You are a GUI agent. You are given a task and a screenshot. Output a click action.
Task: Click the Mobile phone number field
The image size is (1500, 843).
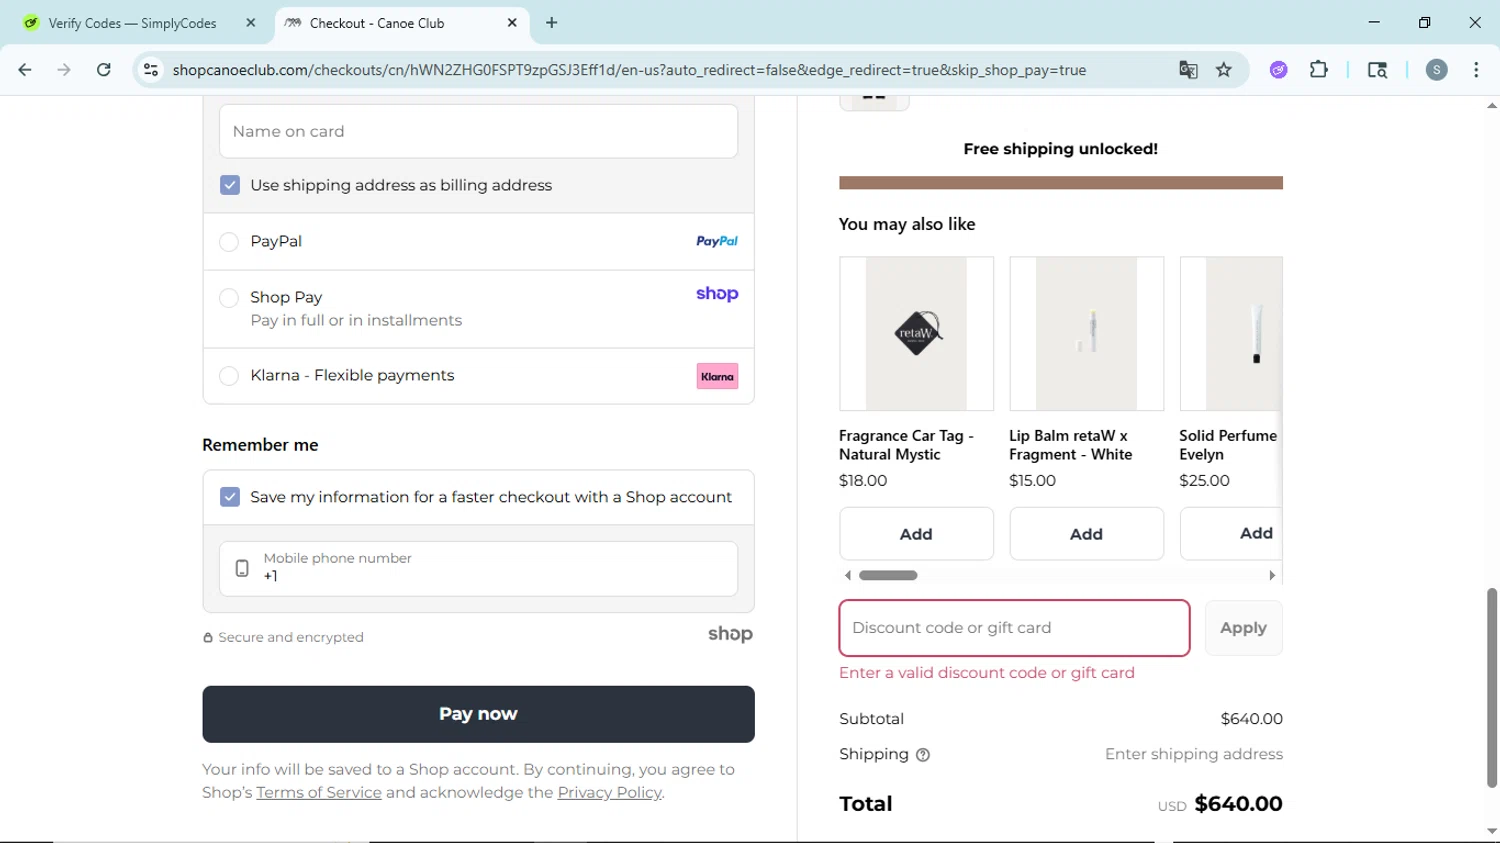click(x=478, y=568)
